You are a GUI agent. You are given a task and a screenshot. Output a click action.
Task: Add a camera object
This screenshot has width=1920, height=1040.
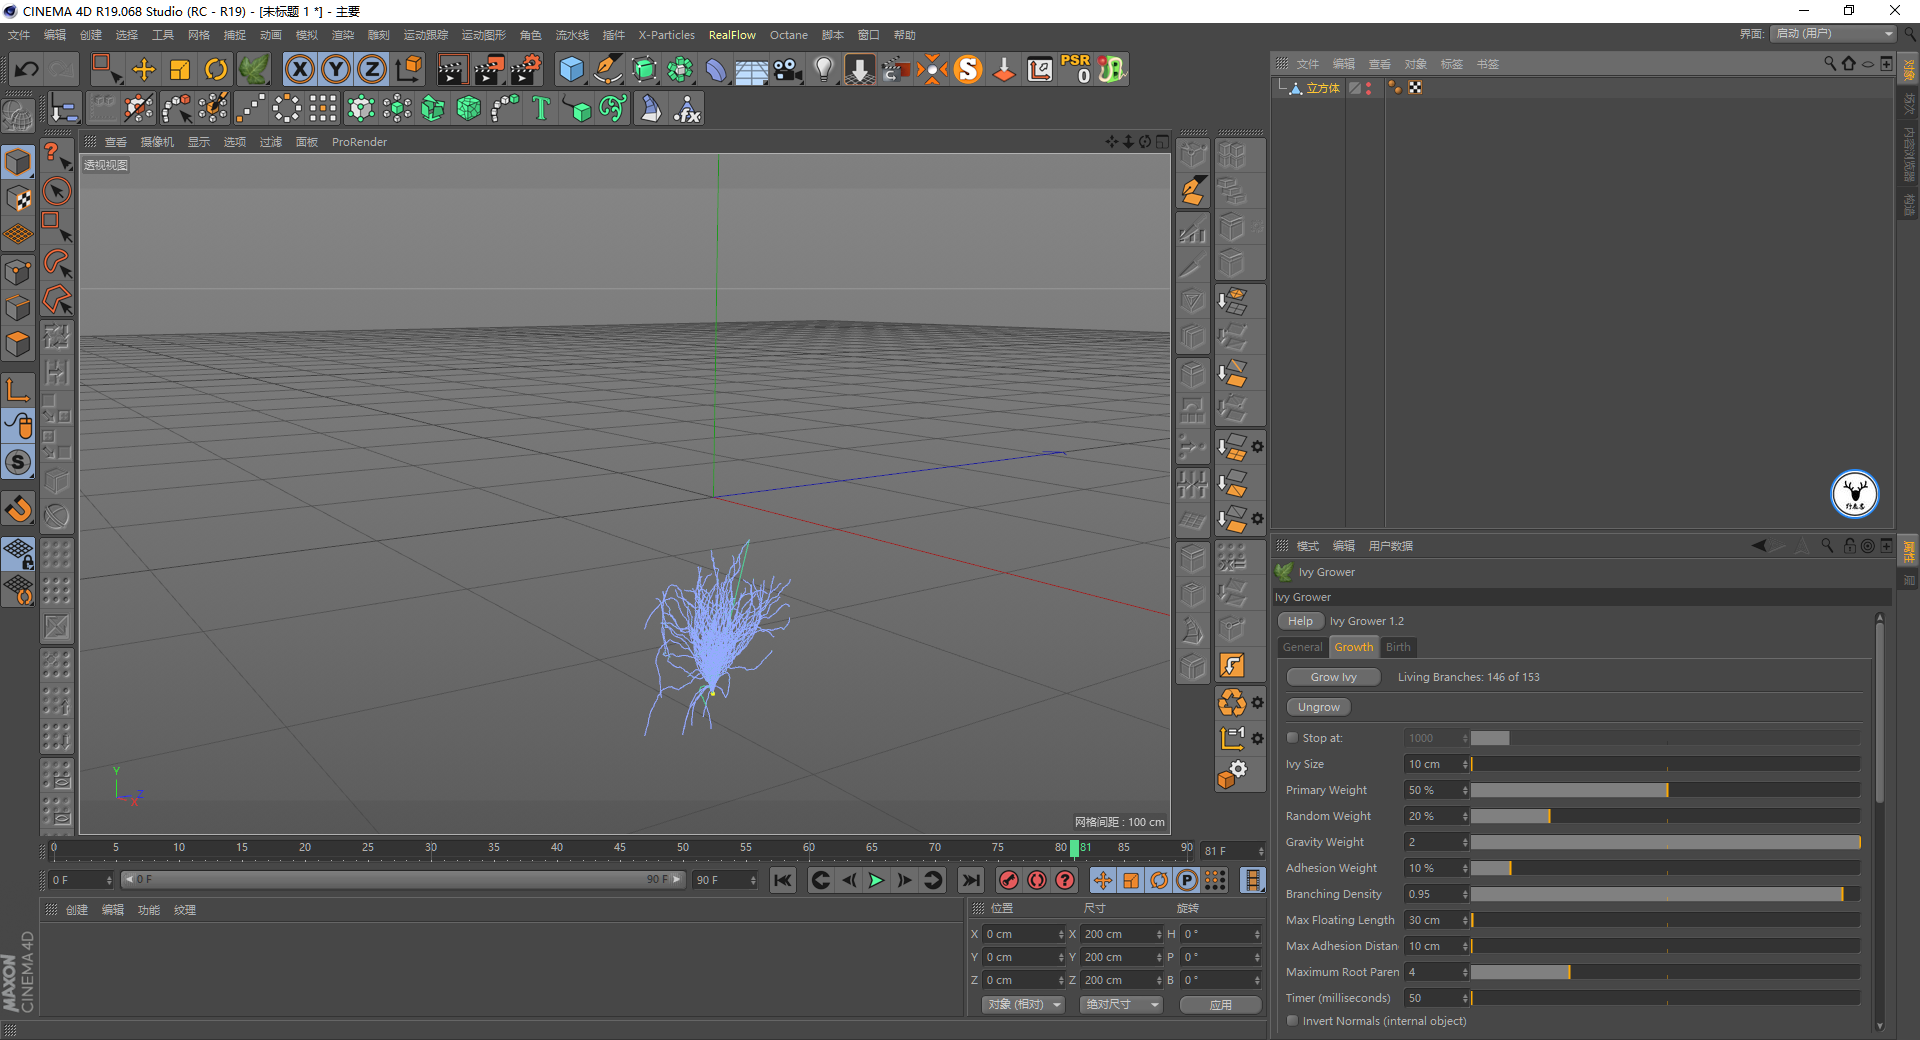(788, 69)
